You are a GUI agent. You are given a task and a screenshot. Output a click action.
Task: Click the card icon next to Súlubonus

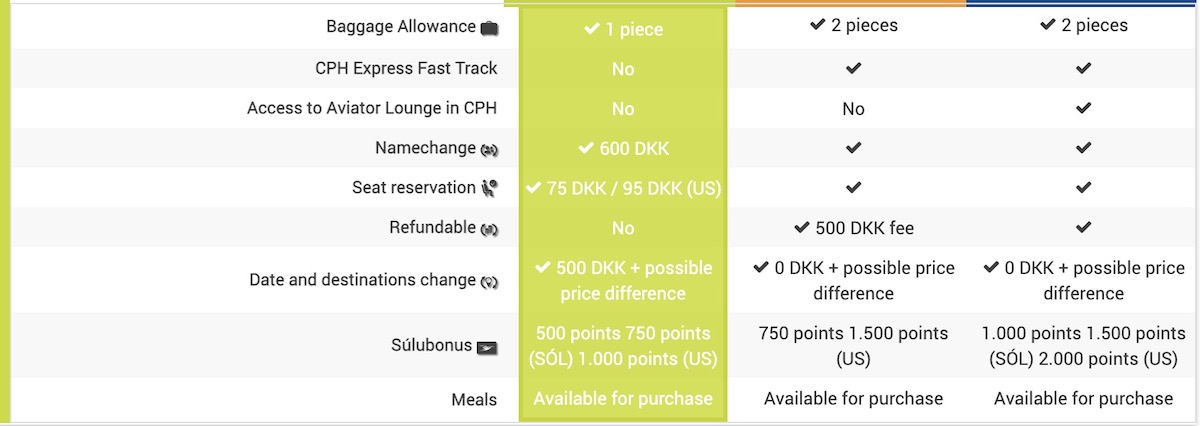click(487, 348)
